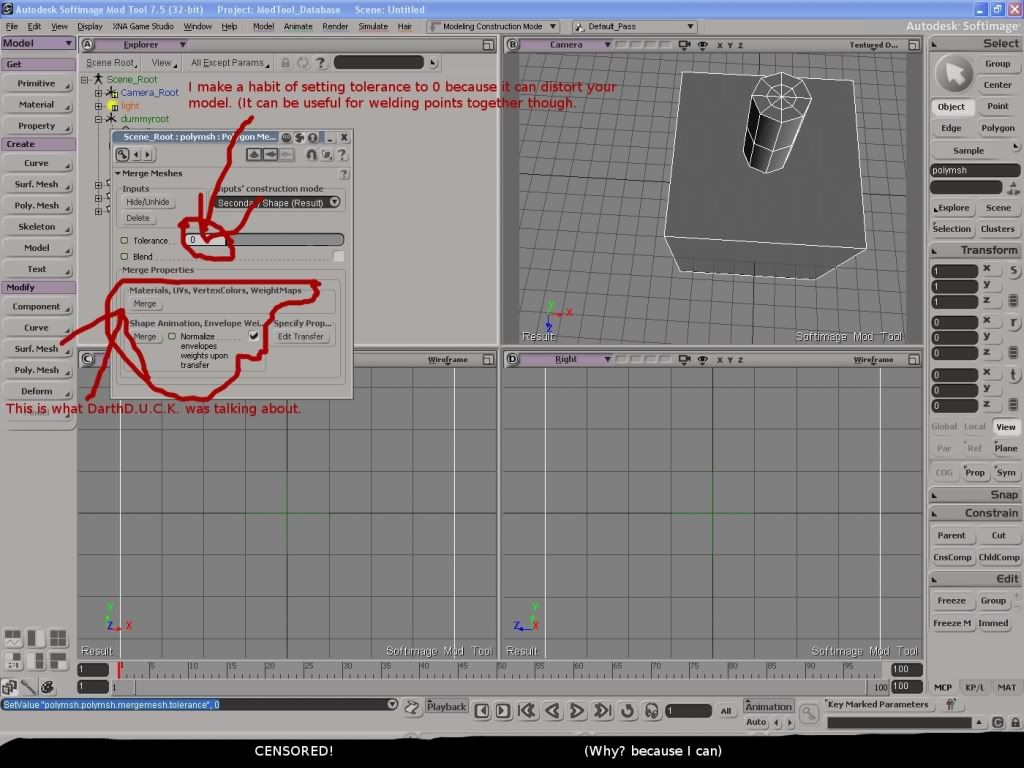
Task: Click the keyframe key icon near Animation
Action: point(808,713)
